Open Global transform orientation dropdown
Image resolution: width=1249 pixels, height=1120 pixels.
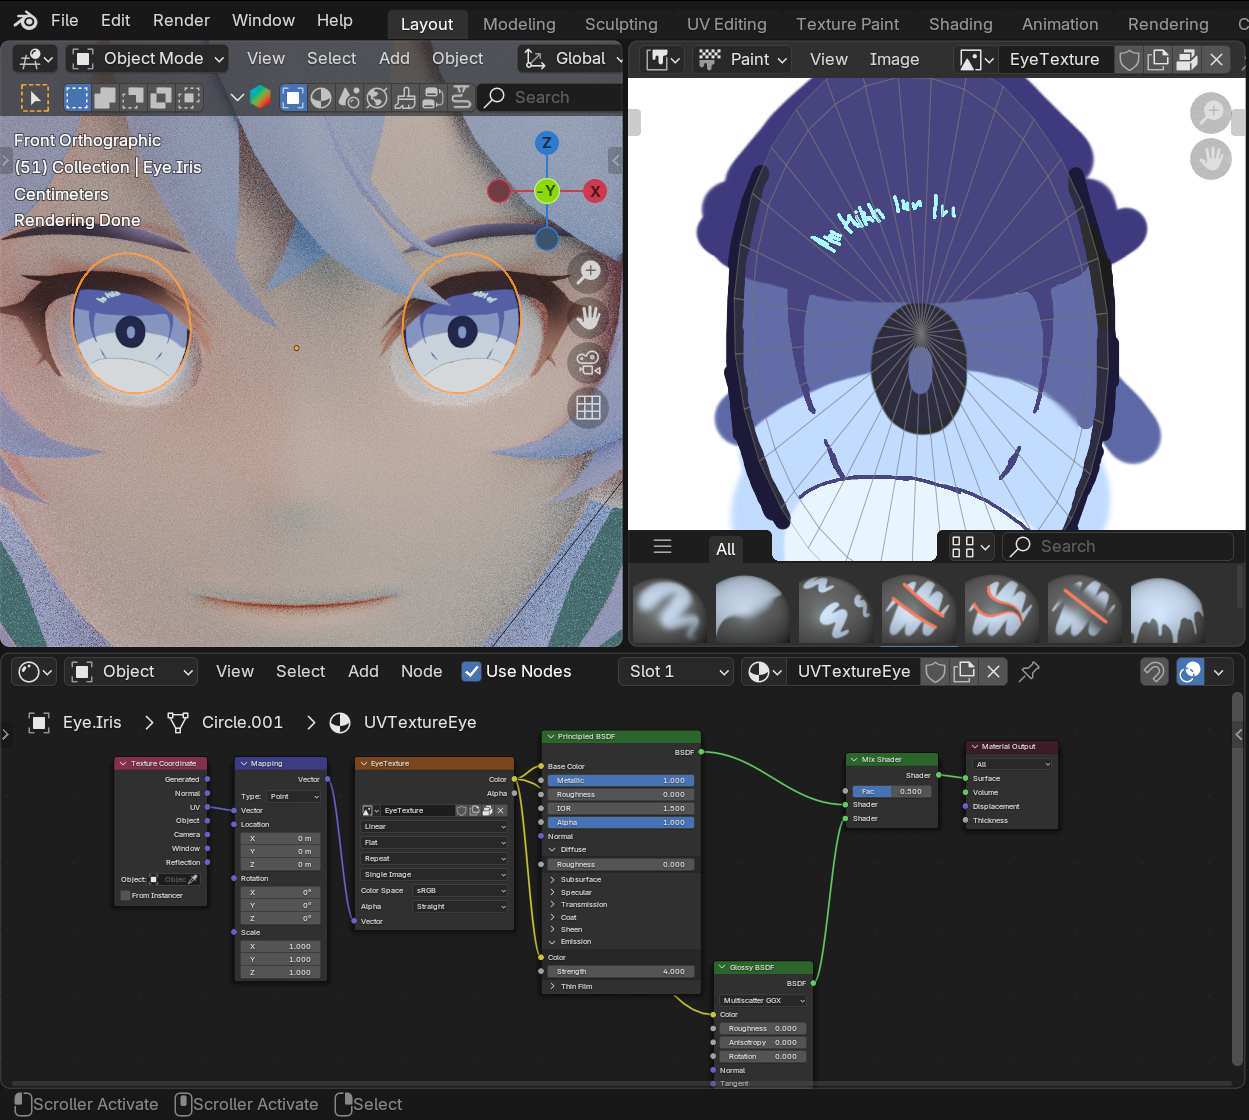click(x=570, y=59)
